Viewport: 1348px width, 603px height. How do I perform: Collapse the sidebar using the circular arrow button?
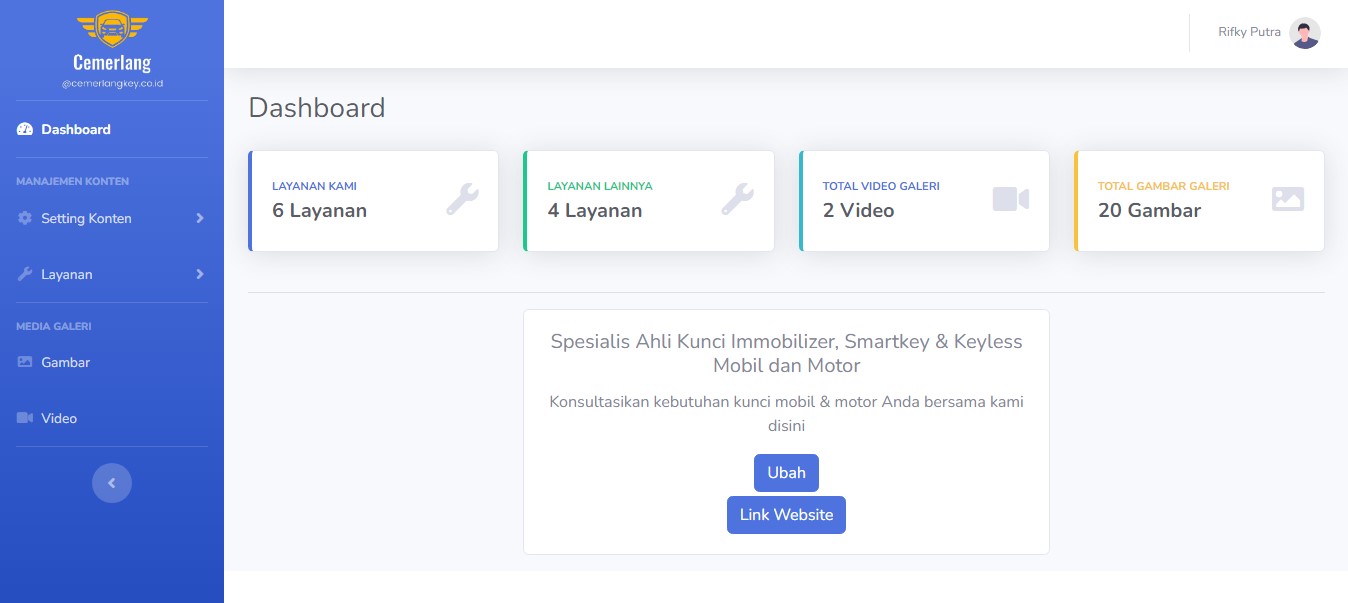tap(112, 483)
